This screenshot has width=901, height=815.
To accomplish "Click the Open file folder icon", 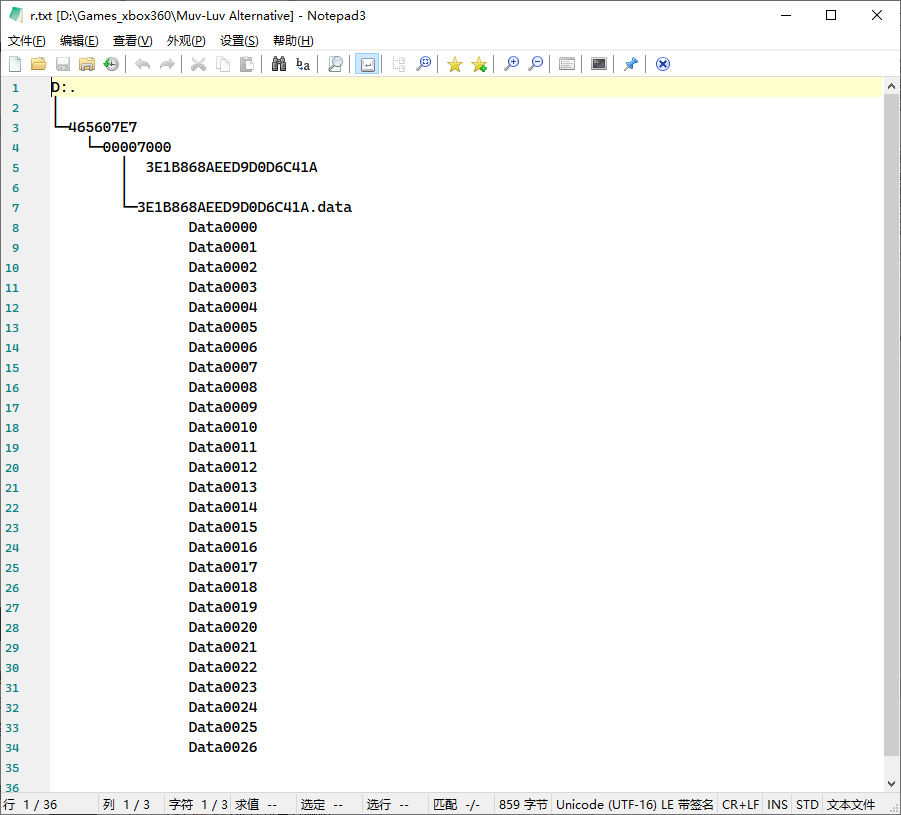I will tap(38, 64).
